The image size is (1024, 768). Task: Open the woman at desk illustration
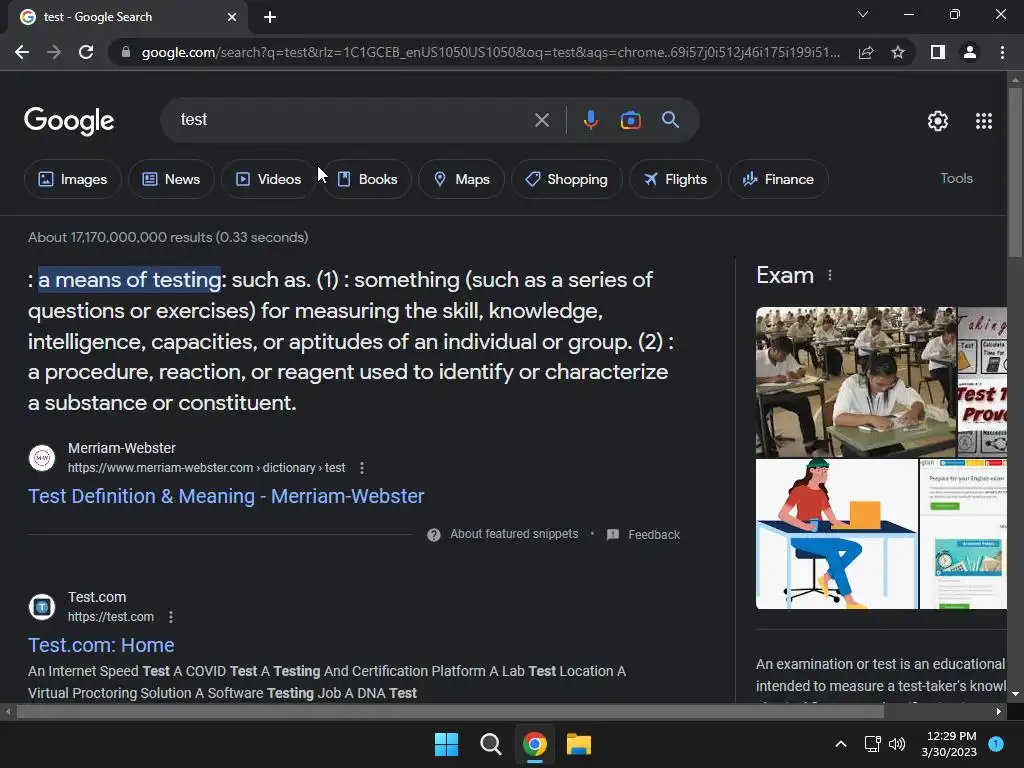[837, 534]
